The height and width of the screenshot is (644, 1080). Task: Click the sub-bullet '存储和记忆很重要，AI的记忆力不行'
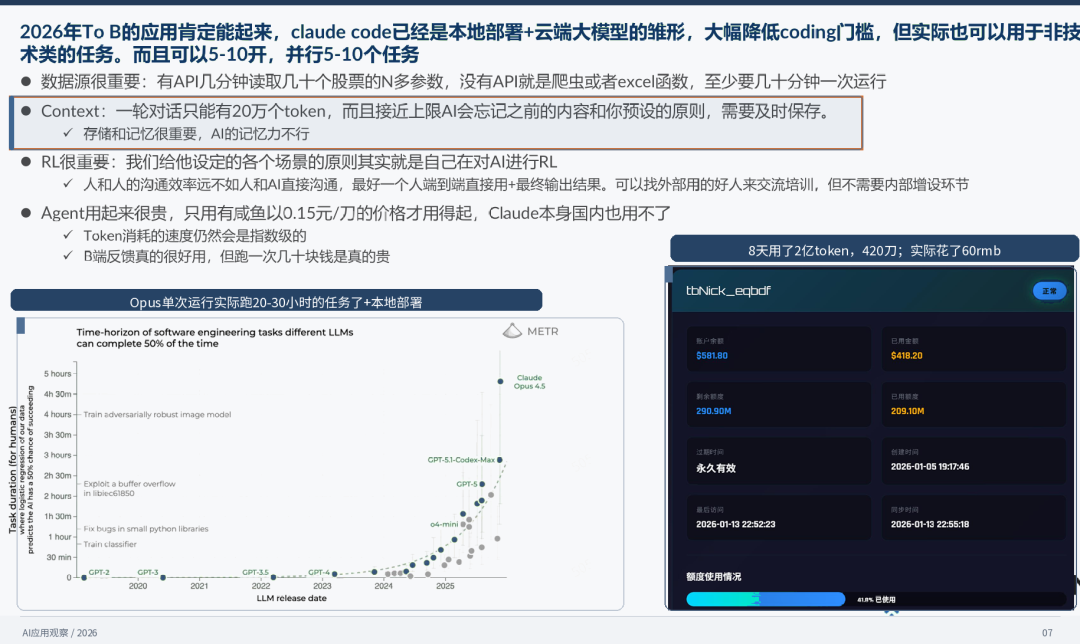tap(196, 134)
